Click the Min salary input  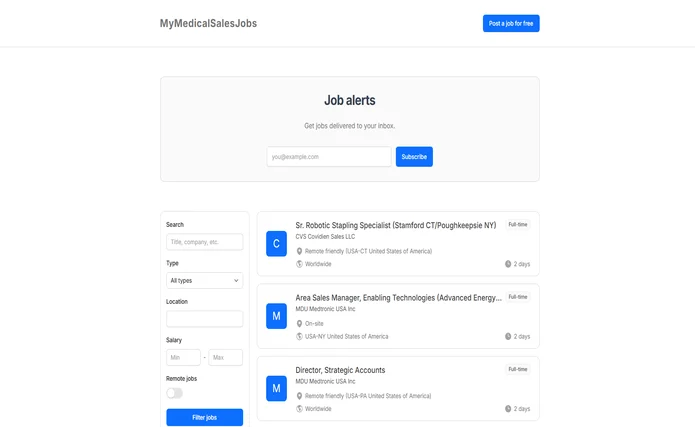(183, 357)
